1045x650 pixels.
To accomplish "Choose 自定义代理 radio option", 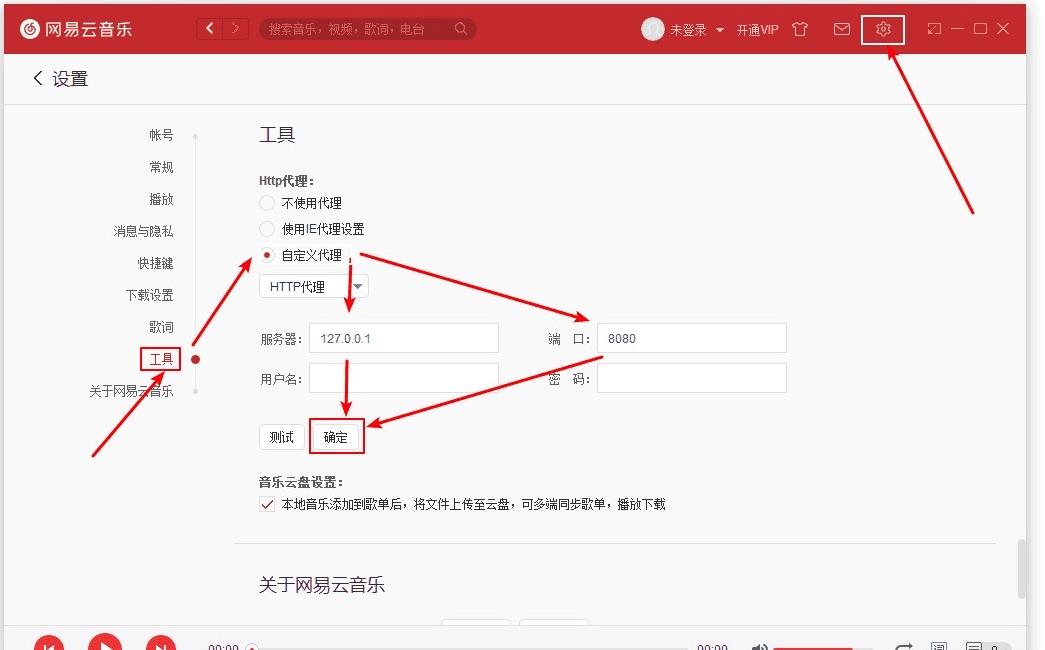I will click(267, 255).
